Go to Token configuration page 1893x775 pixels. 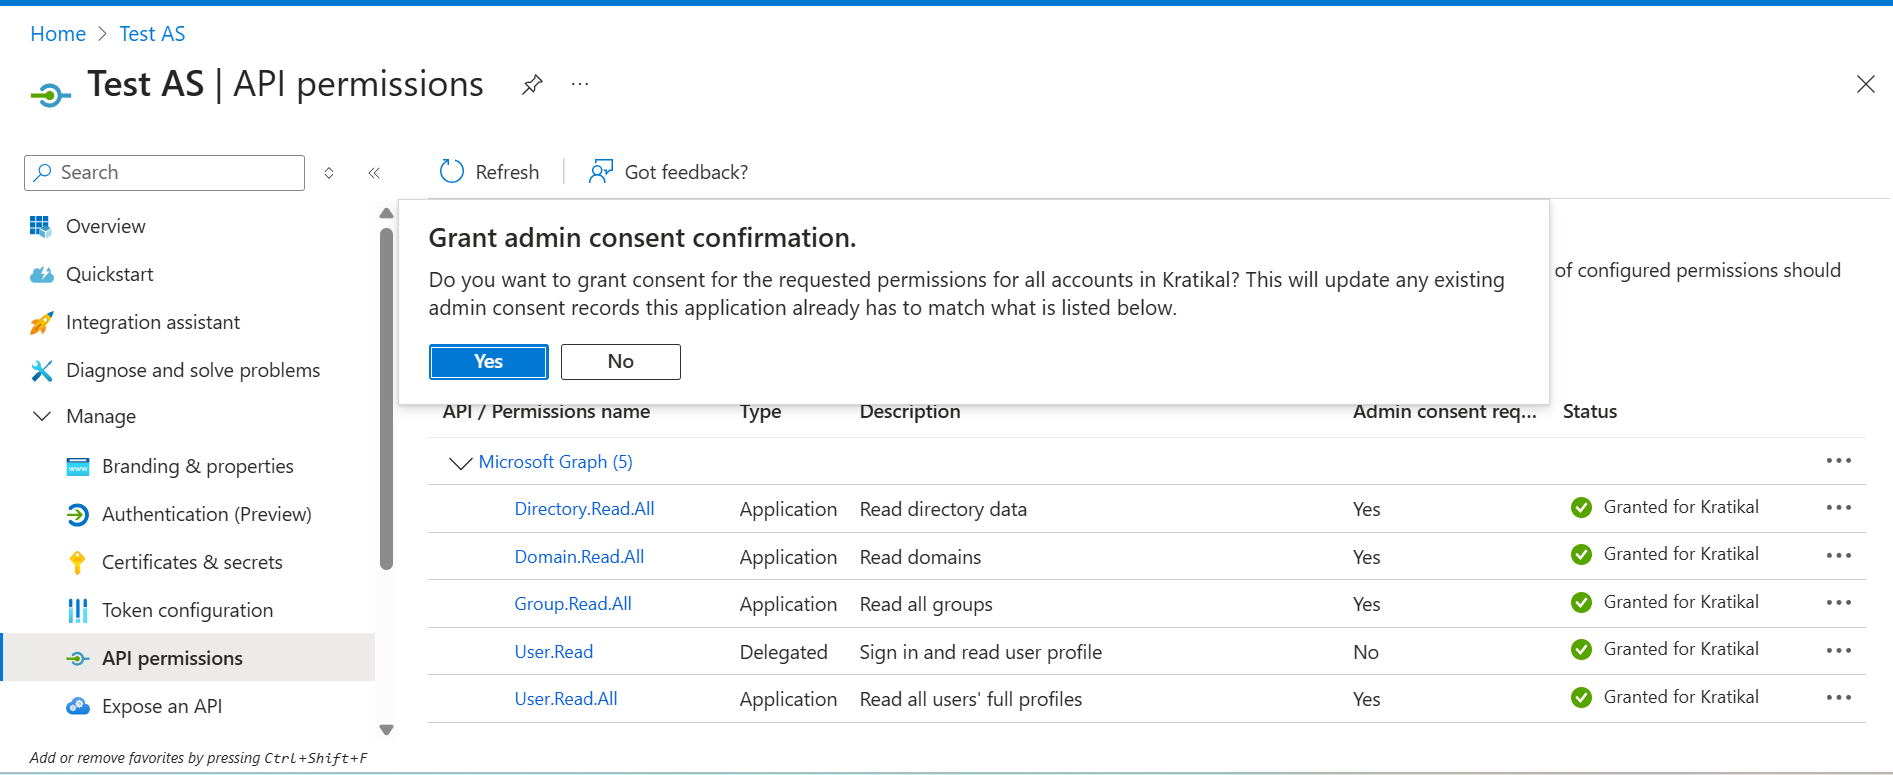[x=187, y=610]
